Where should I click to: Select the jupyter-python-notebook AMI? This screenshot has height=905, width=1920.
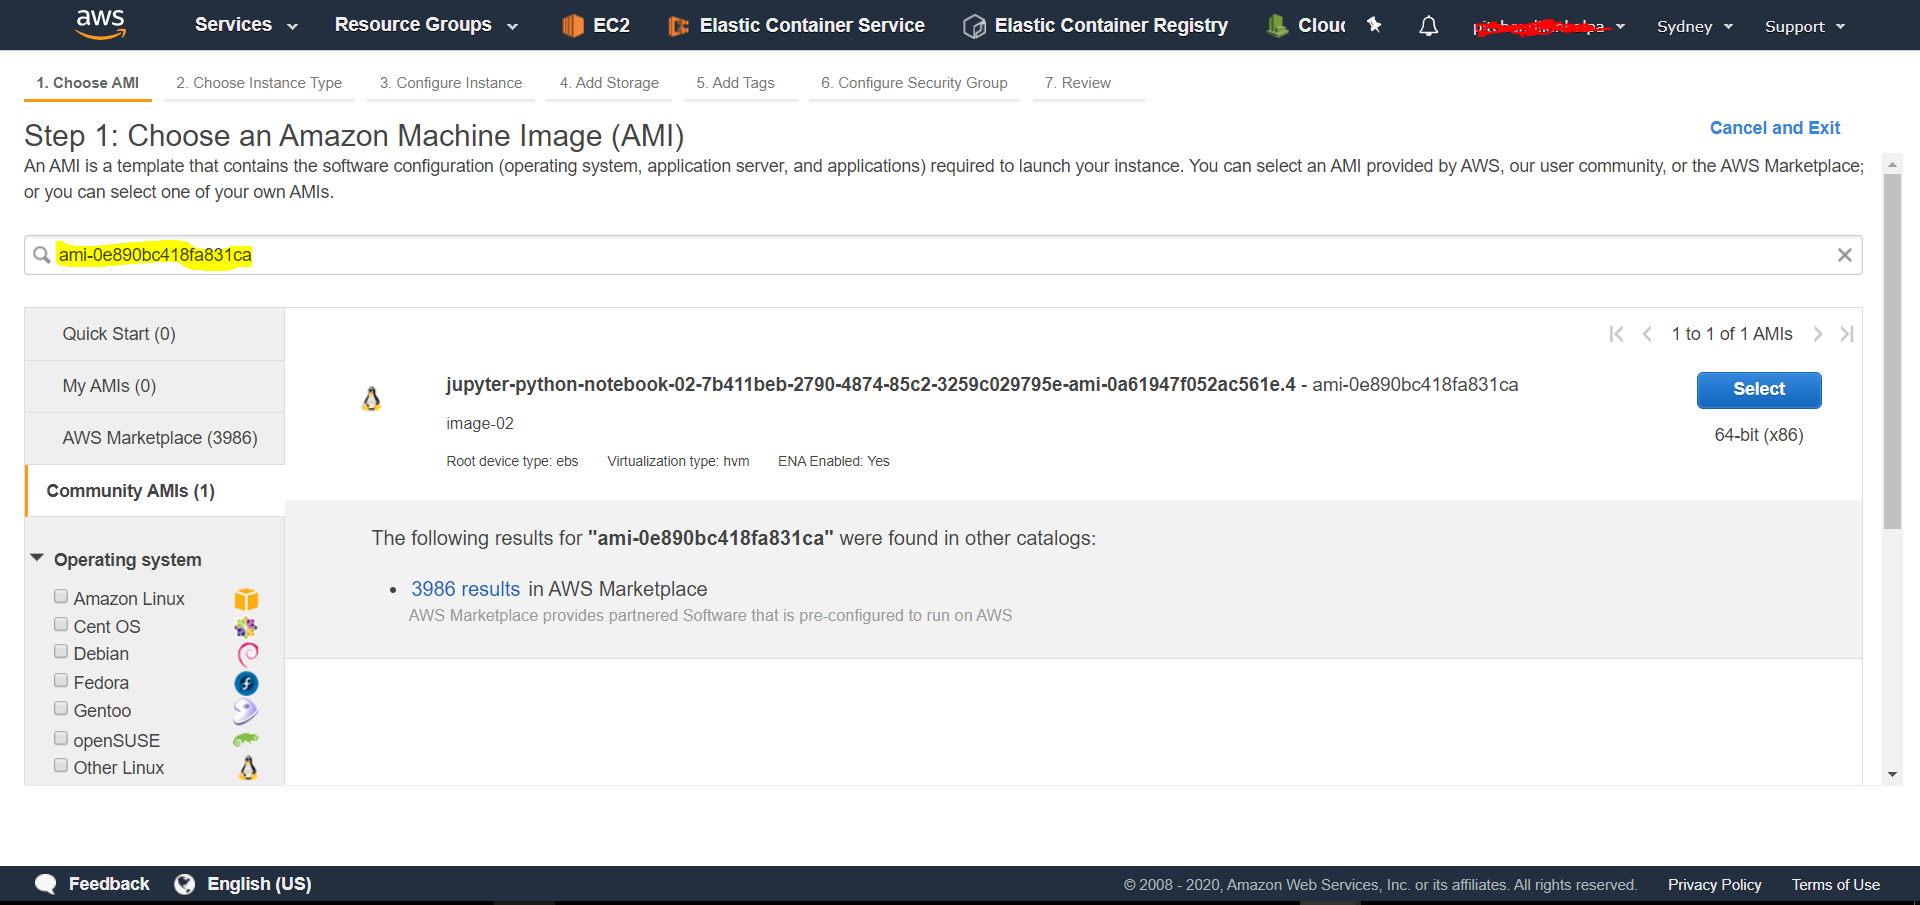point(1758,390)
